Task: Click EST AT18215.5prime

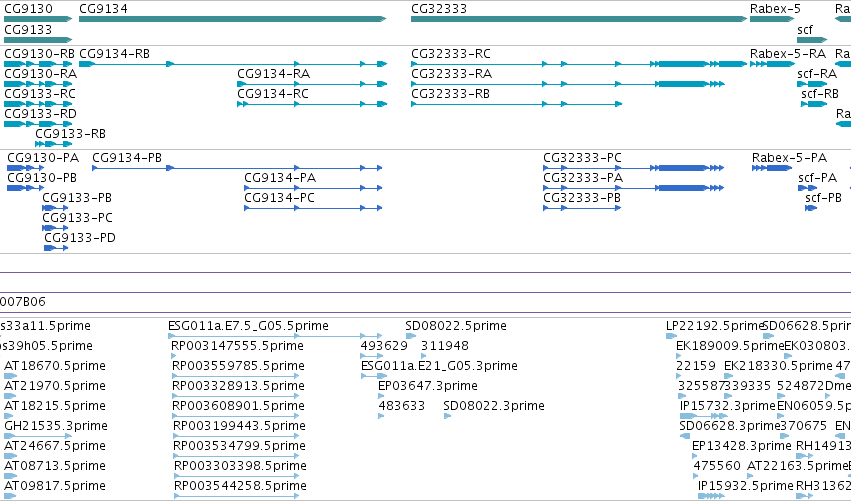Action: point(55,406)
